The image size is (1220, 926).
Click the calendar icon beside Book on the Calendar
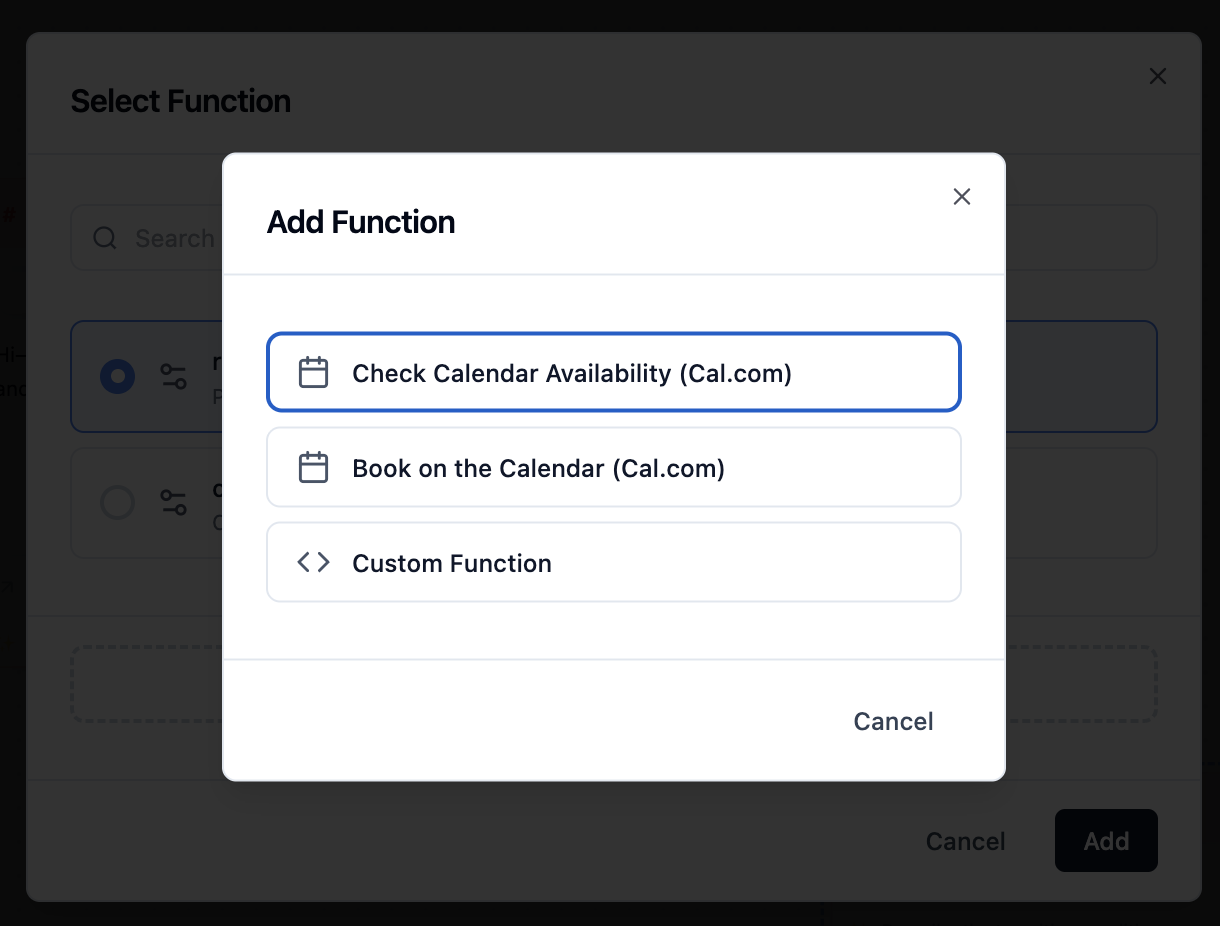[313, 466]
